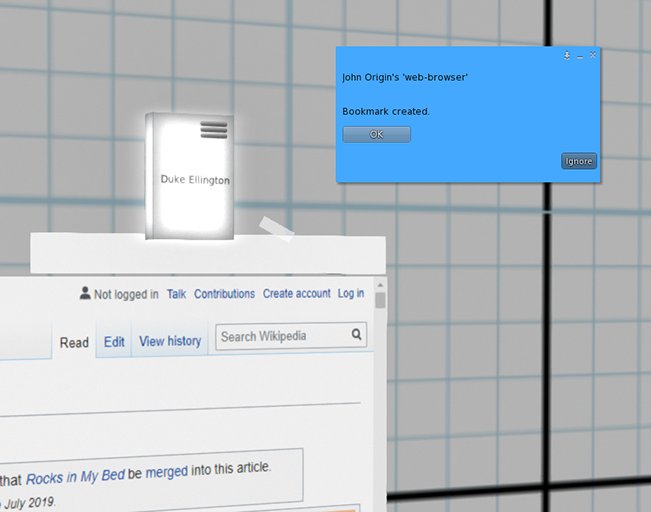Image resolution: width=651 pixels, height=512 pixels.
Task: Click the Log in link
Action: [351, 294]
